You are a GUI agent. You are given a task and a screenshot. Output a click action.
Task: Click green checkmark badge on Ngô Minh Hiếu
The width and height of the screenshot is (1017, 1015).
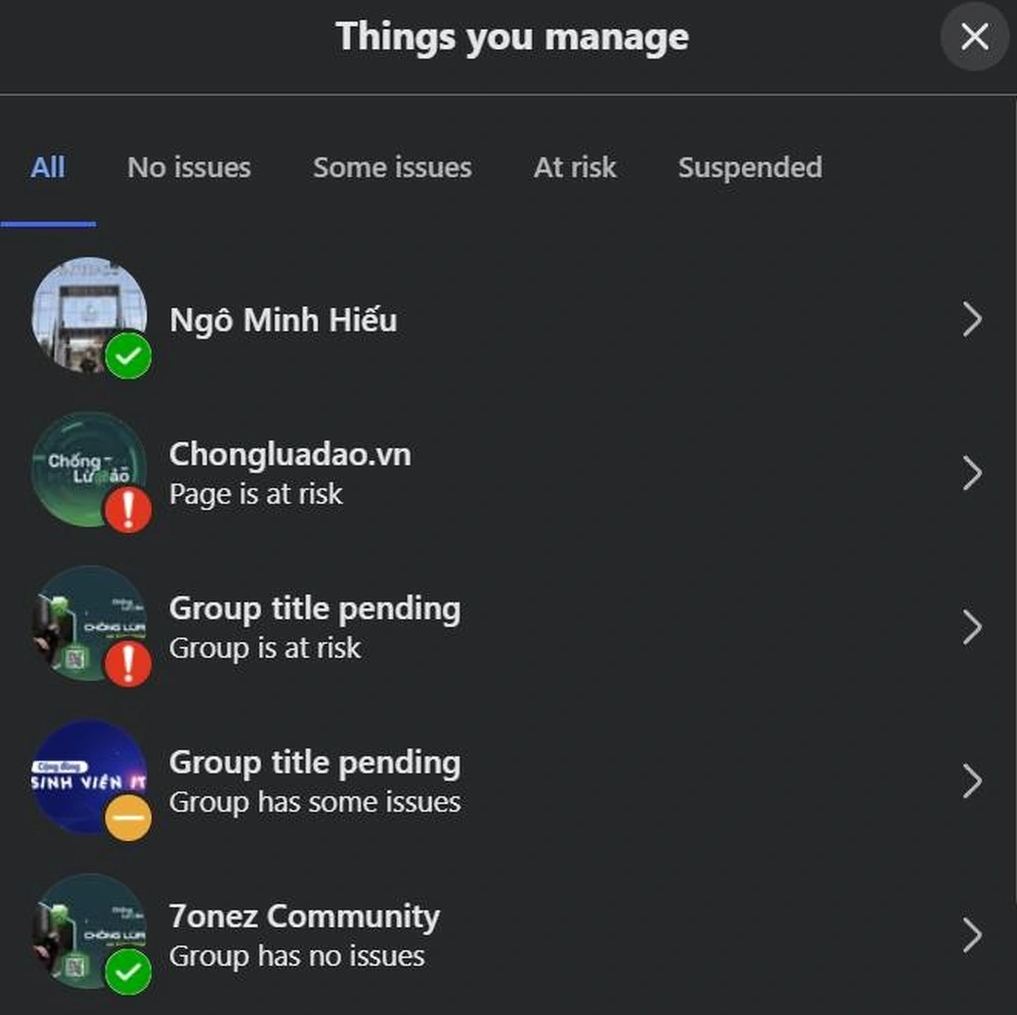(x=128, y=356)
